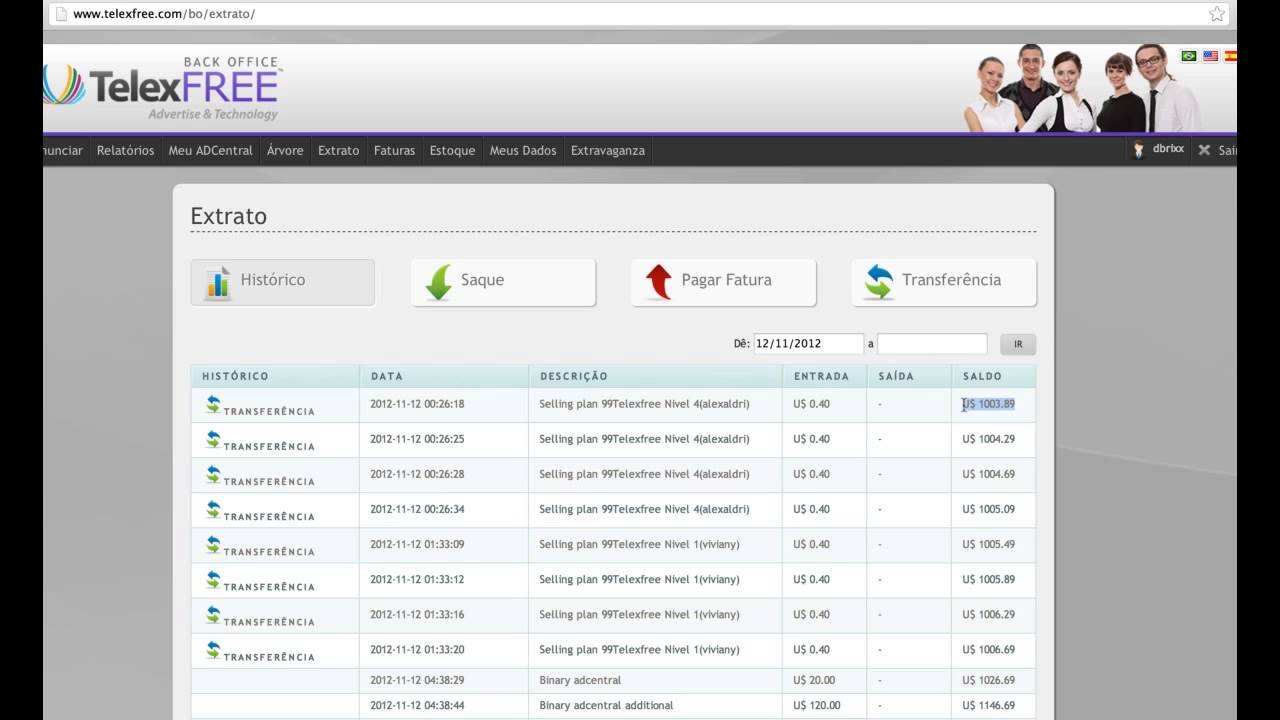Click date 2012-11-12 04:38:29
The image size is (1280, 720).
417,680
